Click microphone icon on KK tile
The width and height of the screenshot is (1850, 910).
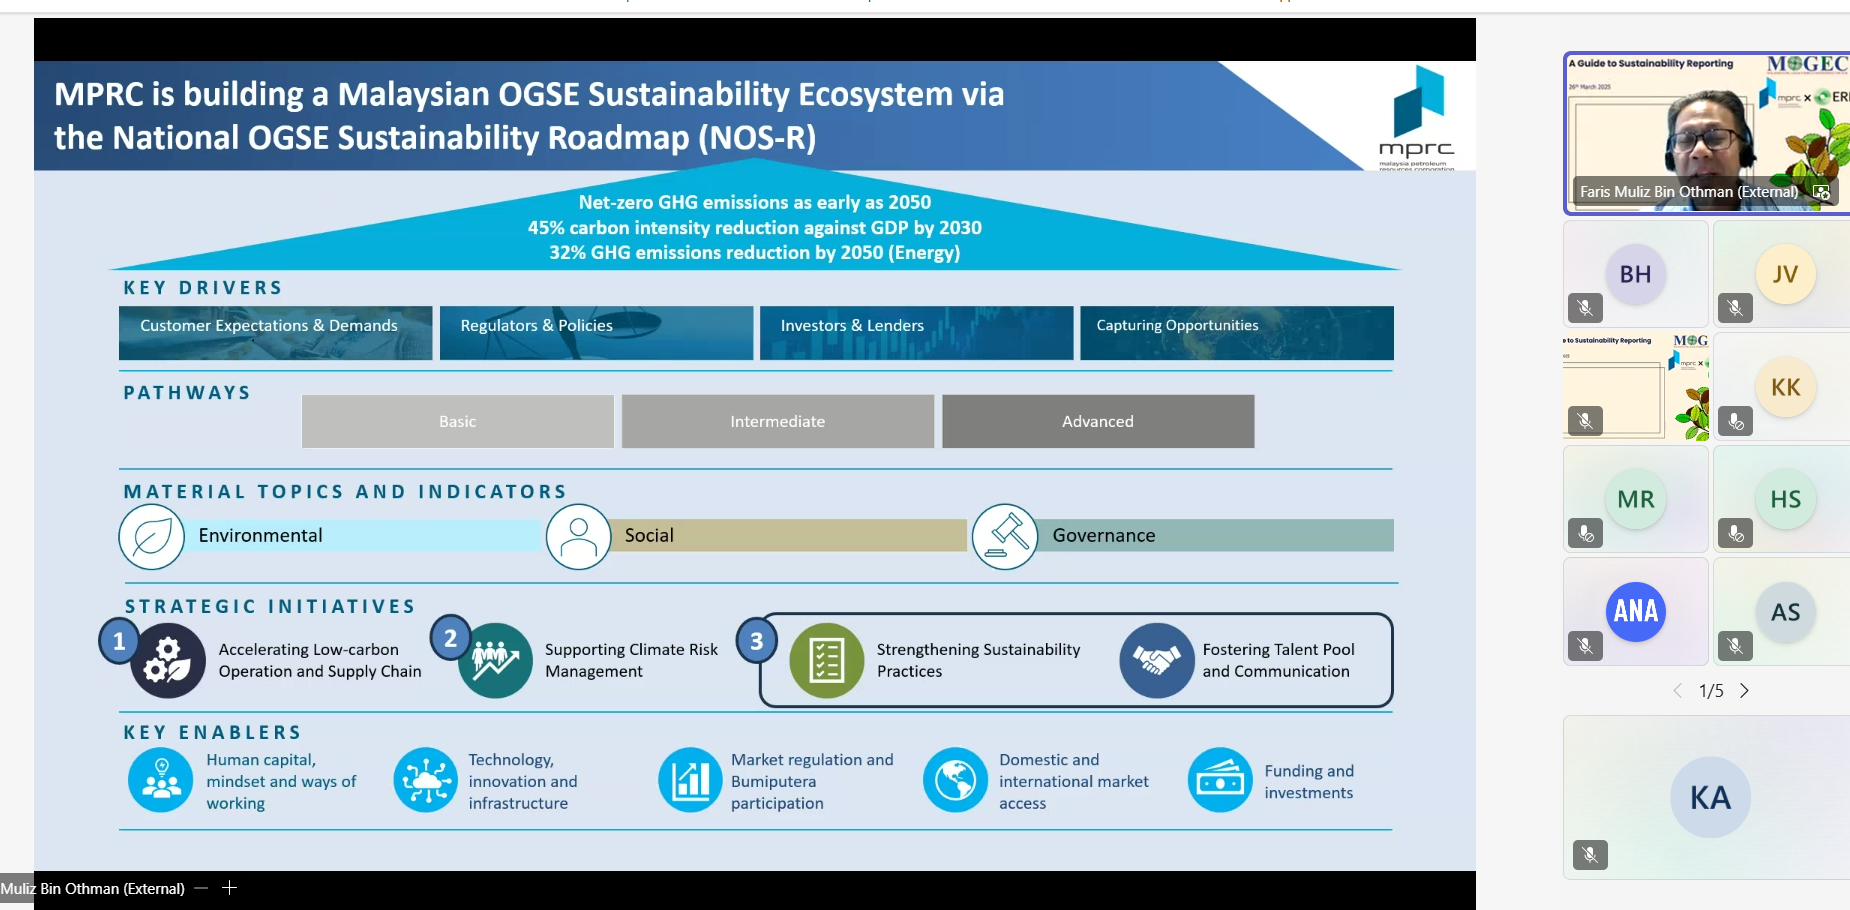pyautogui.click(x=1735, y=421)
